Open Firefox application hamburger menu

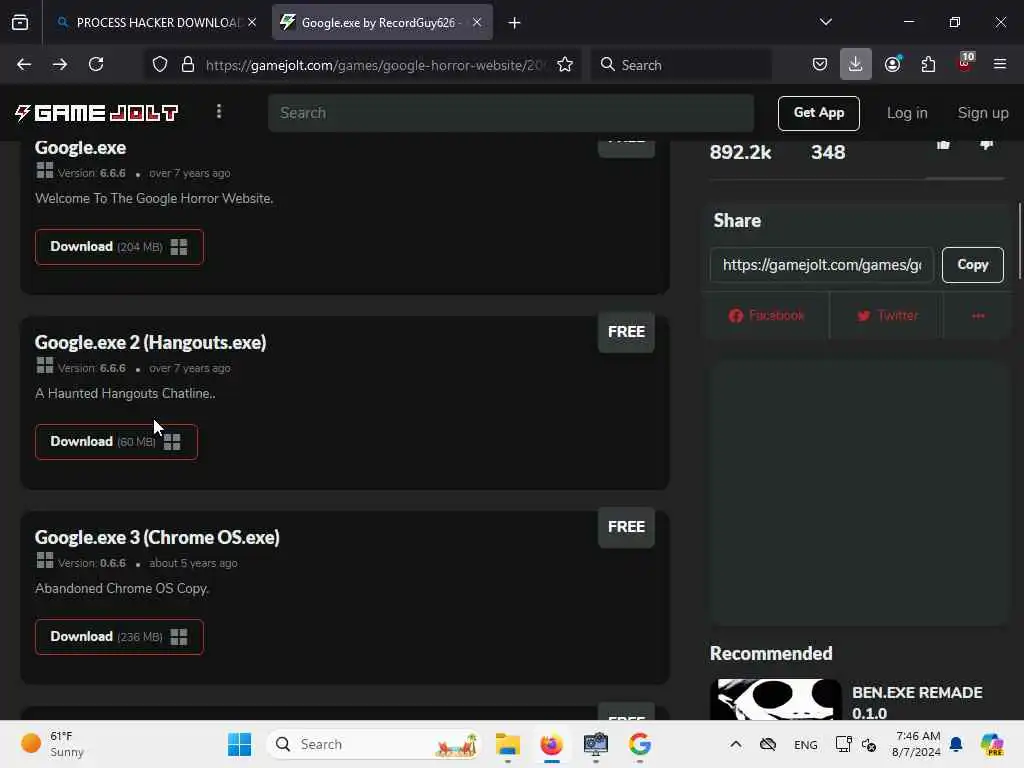coord(1000,64)
